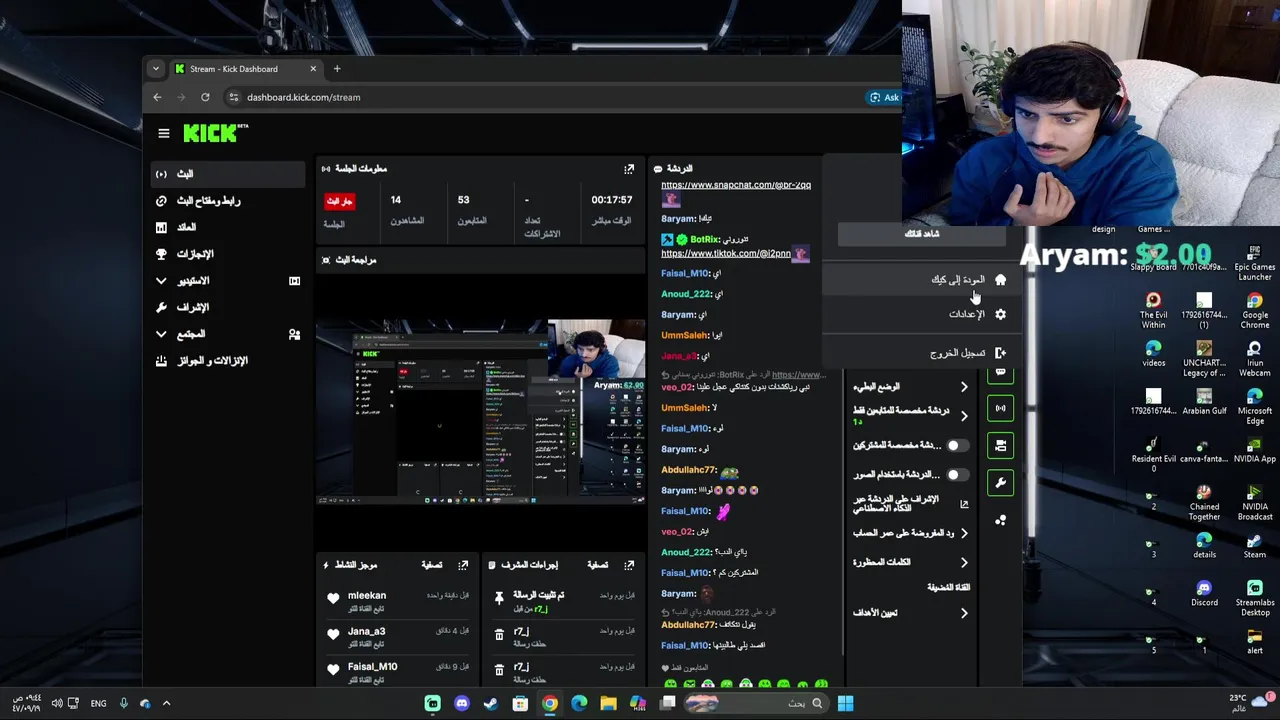
Task: Open الإشراف sidebar item
Action: 228,307
